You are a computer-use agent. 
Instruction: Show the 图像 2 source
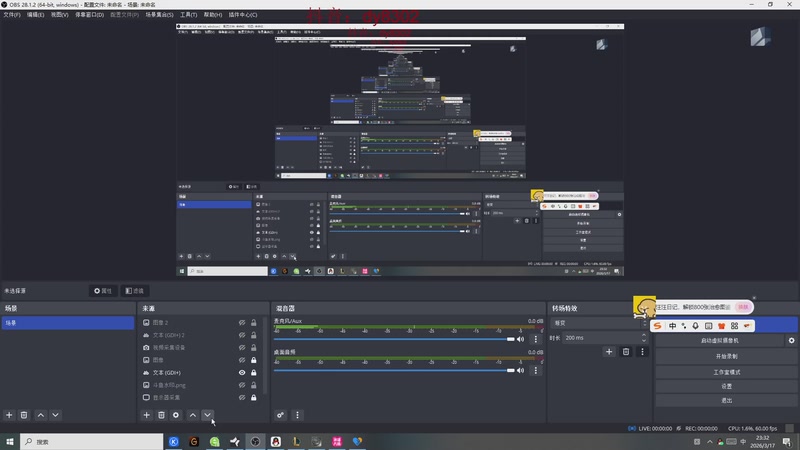tap(242, 323)
